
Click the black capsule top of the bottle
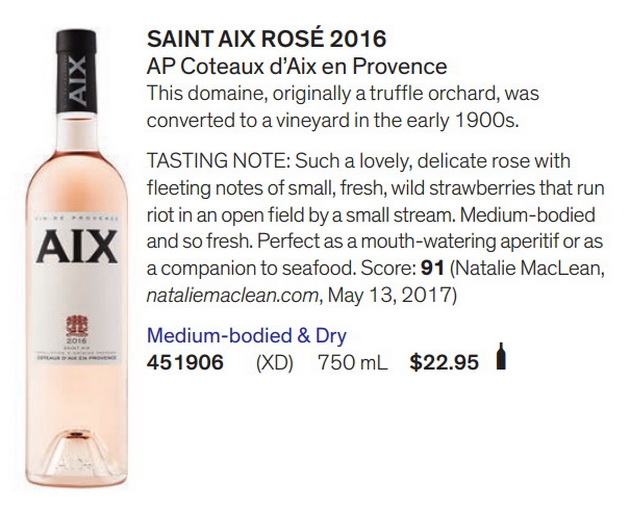76,71
